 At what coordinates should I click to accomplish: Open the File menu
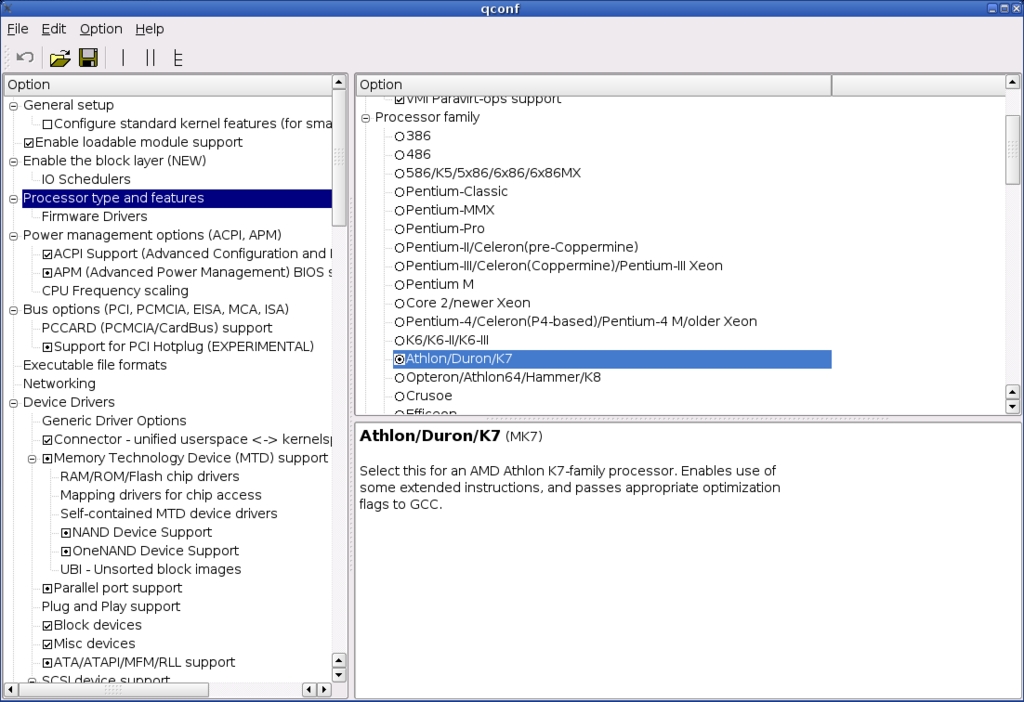(x=17, y=29)
